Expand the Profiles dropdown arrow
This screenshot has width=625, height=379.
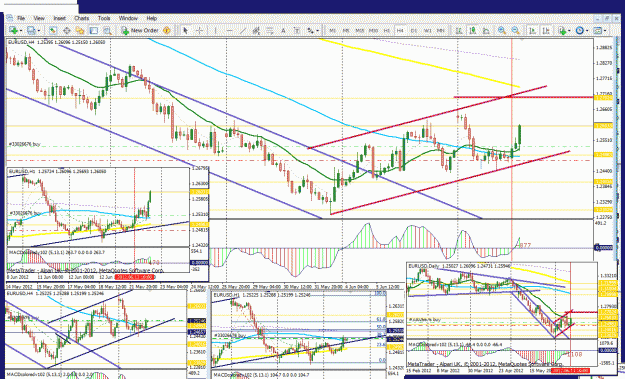(38, 31)
